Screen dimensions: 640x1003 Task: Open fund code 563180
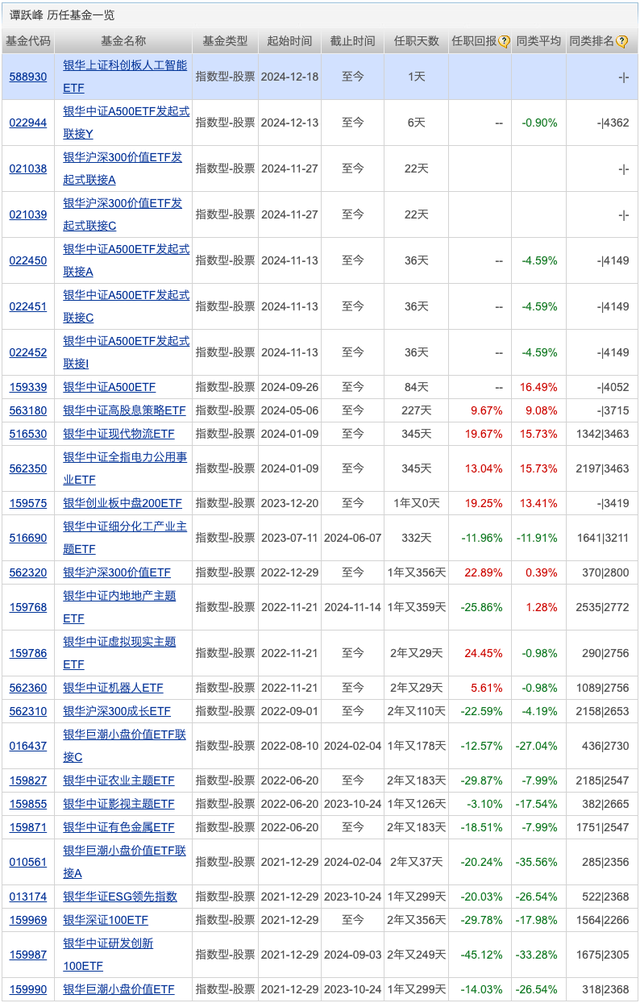pyautogui.click(x=28, y=411)
